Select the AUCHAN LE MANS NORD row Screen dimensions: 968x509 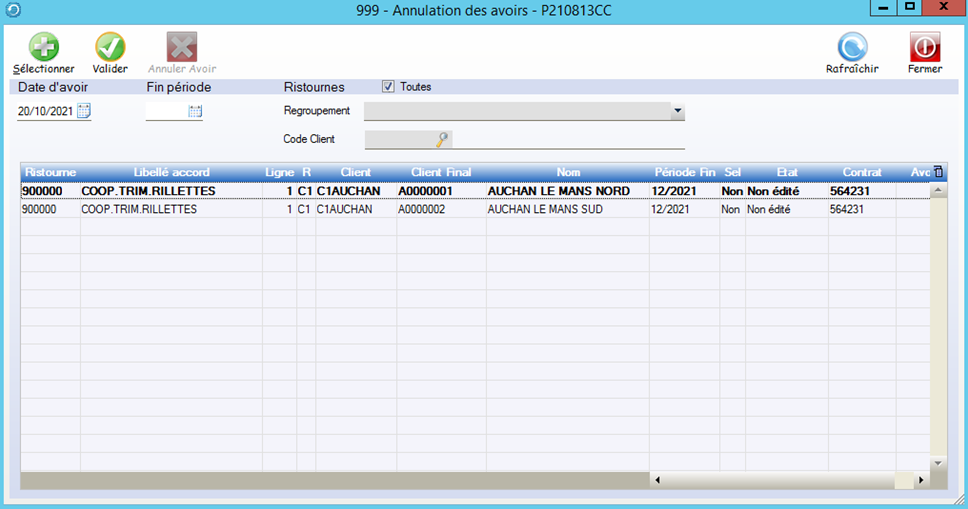coord(558,191)
